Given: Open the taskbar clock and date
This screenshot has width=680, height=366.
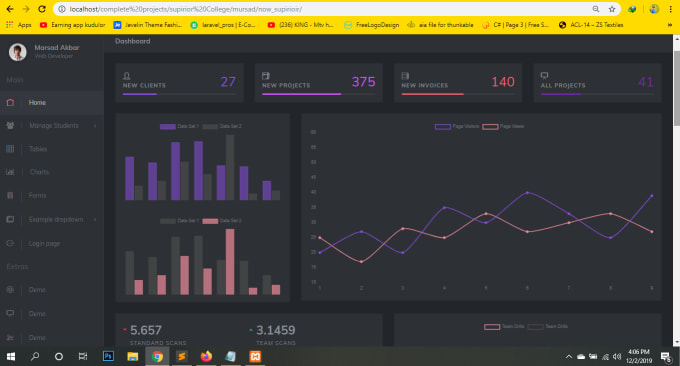Looking at the screenshot, I should point(639,356).
